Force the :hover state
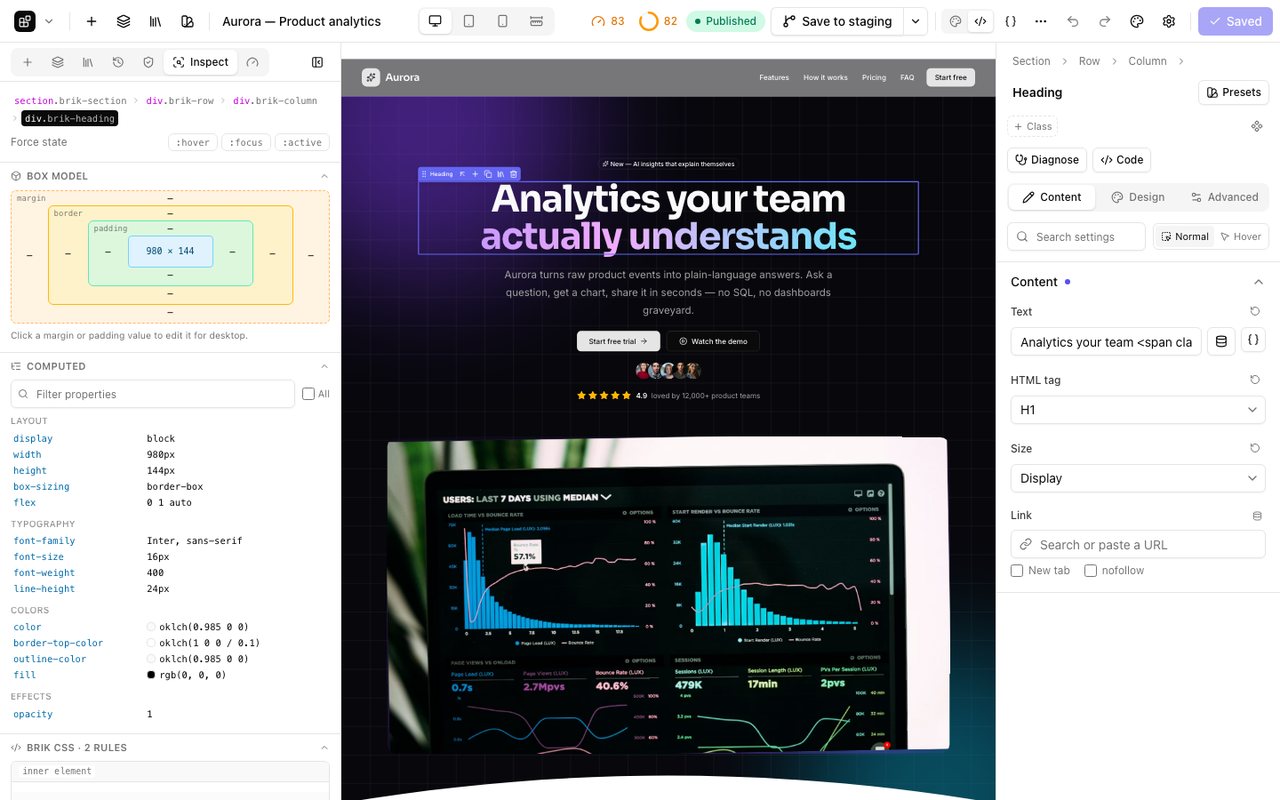The height and width of the screenshot is (800, 1280). pyautogui.click(x=193, y=142)
